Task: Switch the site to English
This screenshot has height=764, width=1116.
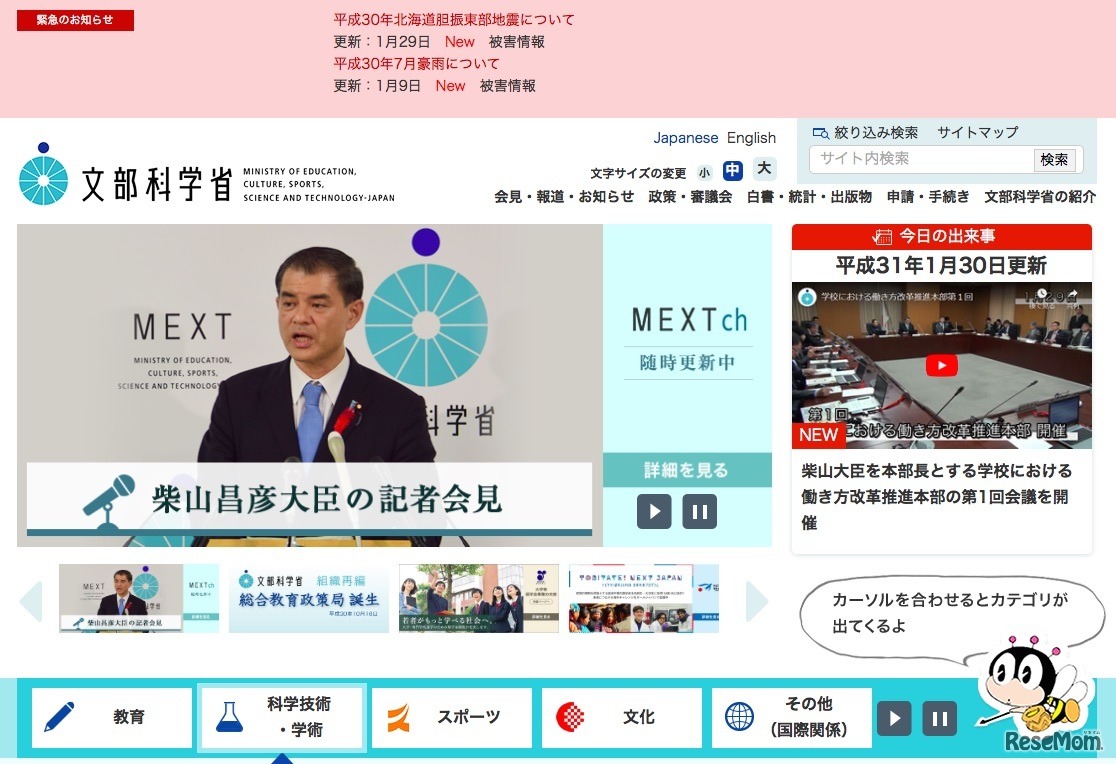Action: coord(751,137)
